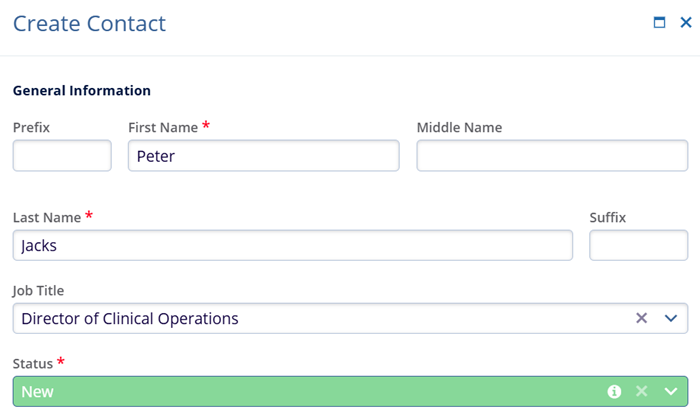
Task: Click the First Name field containing Peter
Action: click(263, 156)
